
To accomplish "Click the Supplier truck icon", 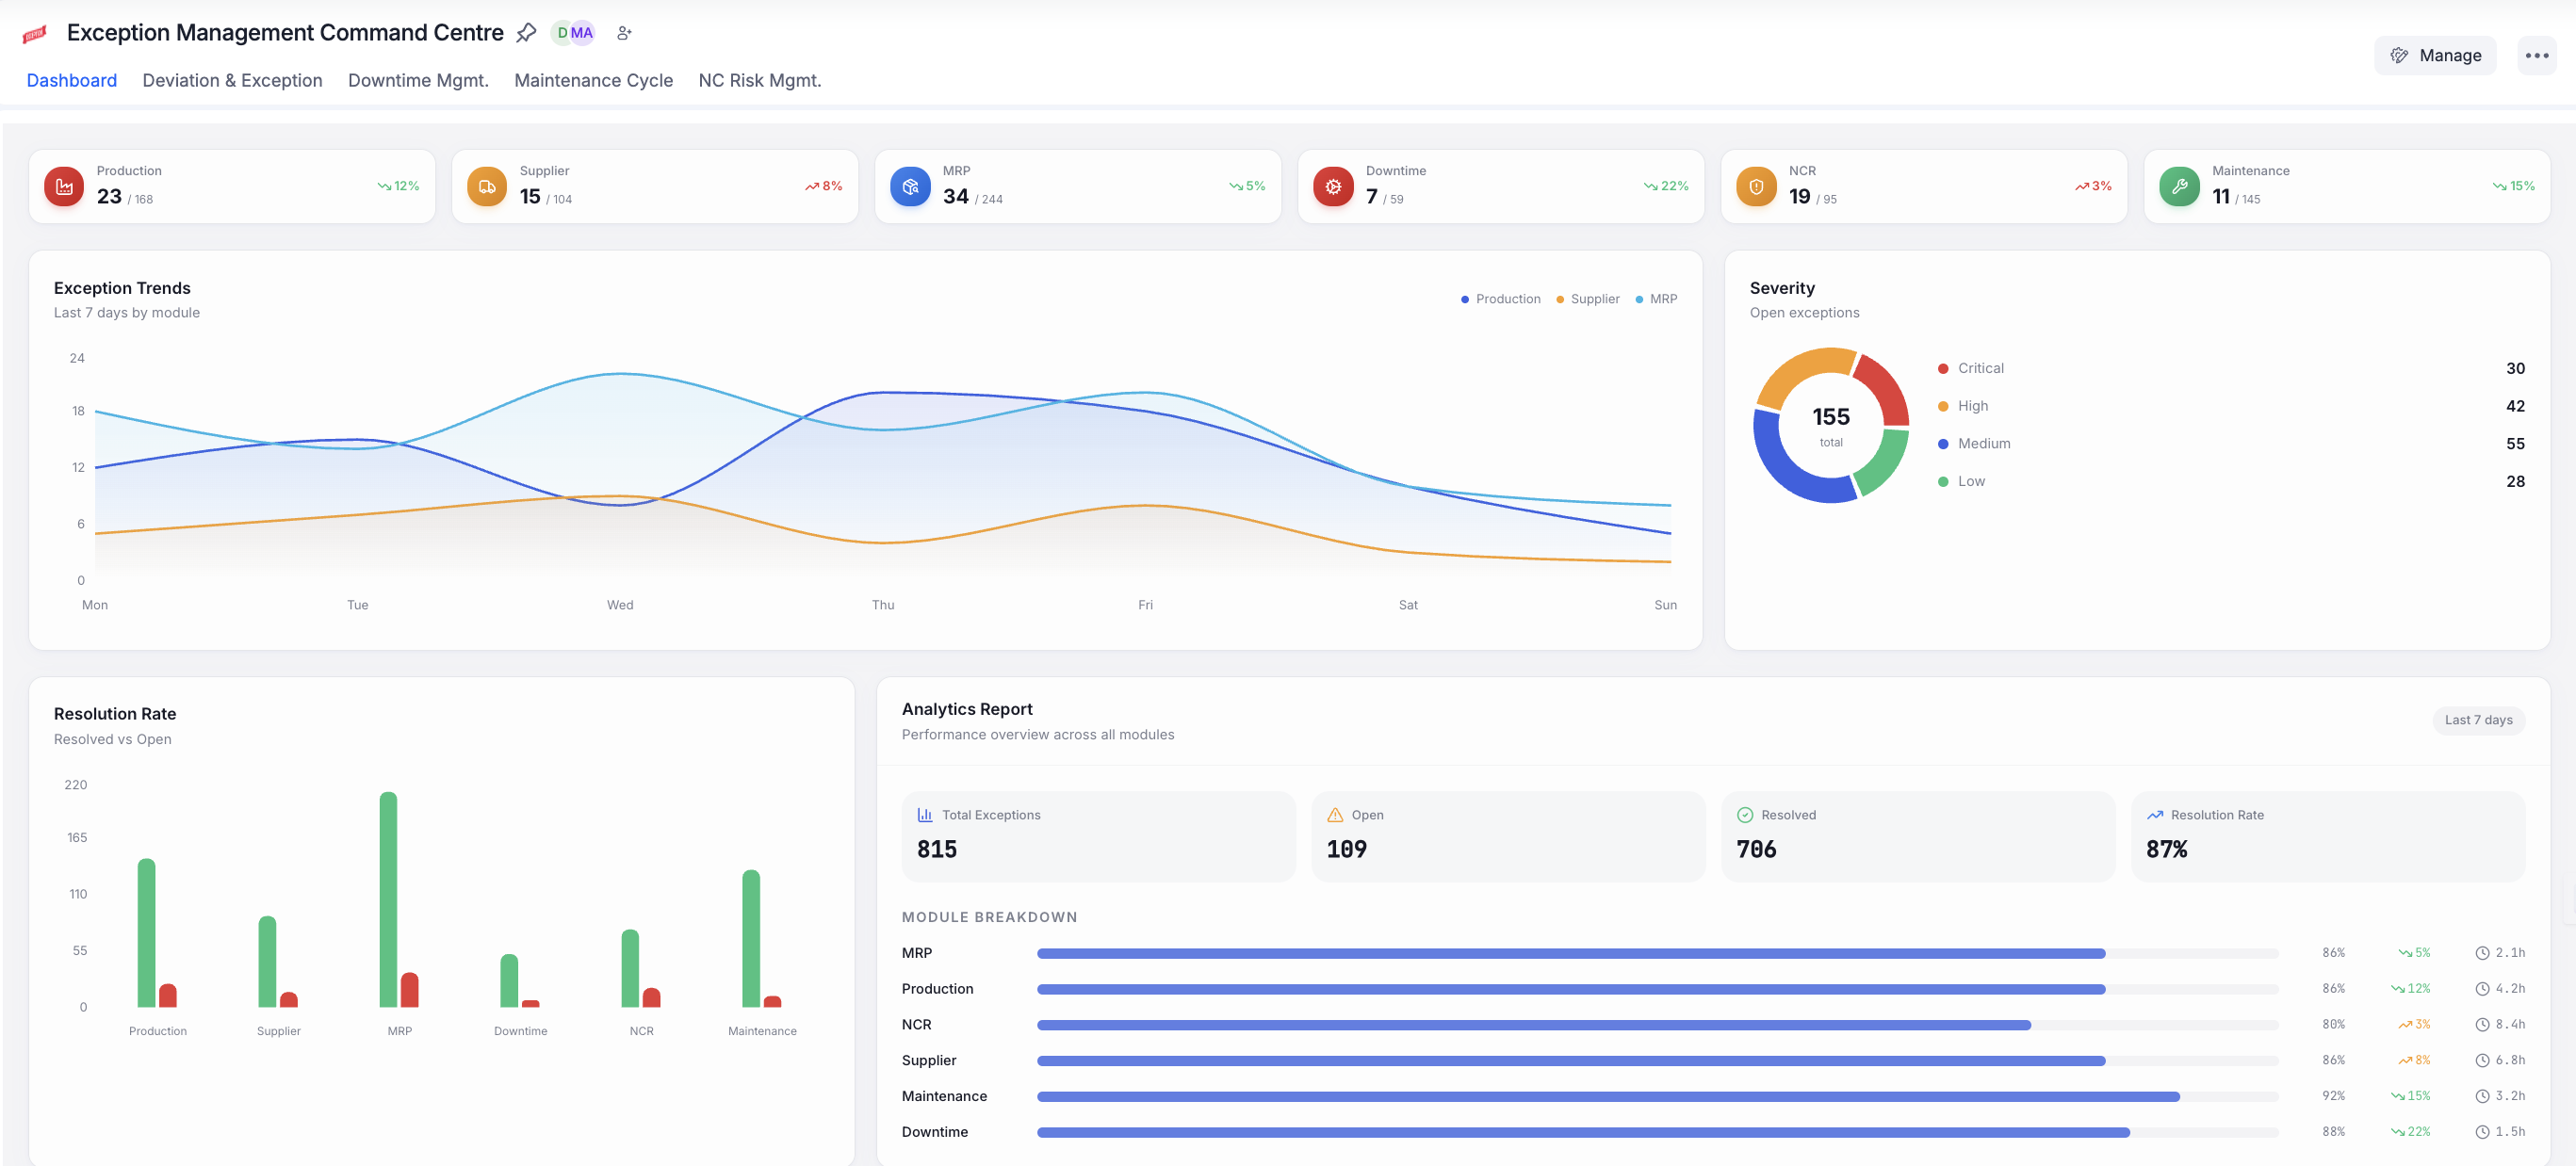I will pyautogui.click(x=487, y=186).
